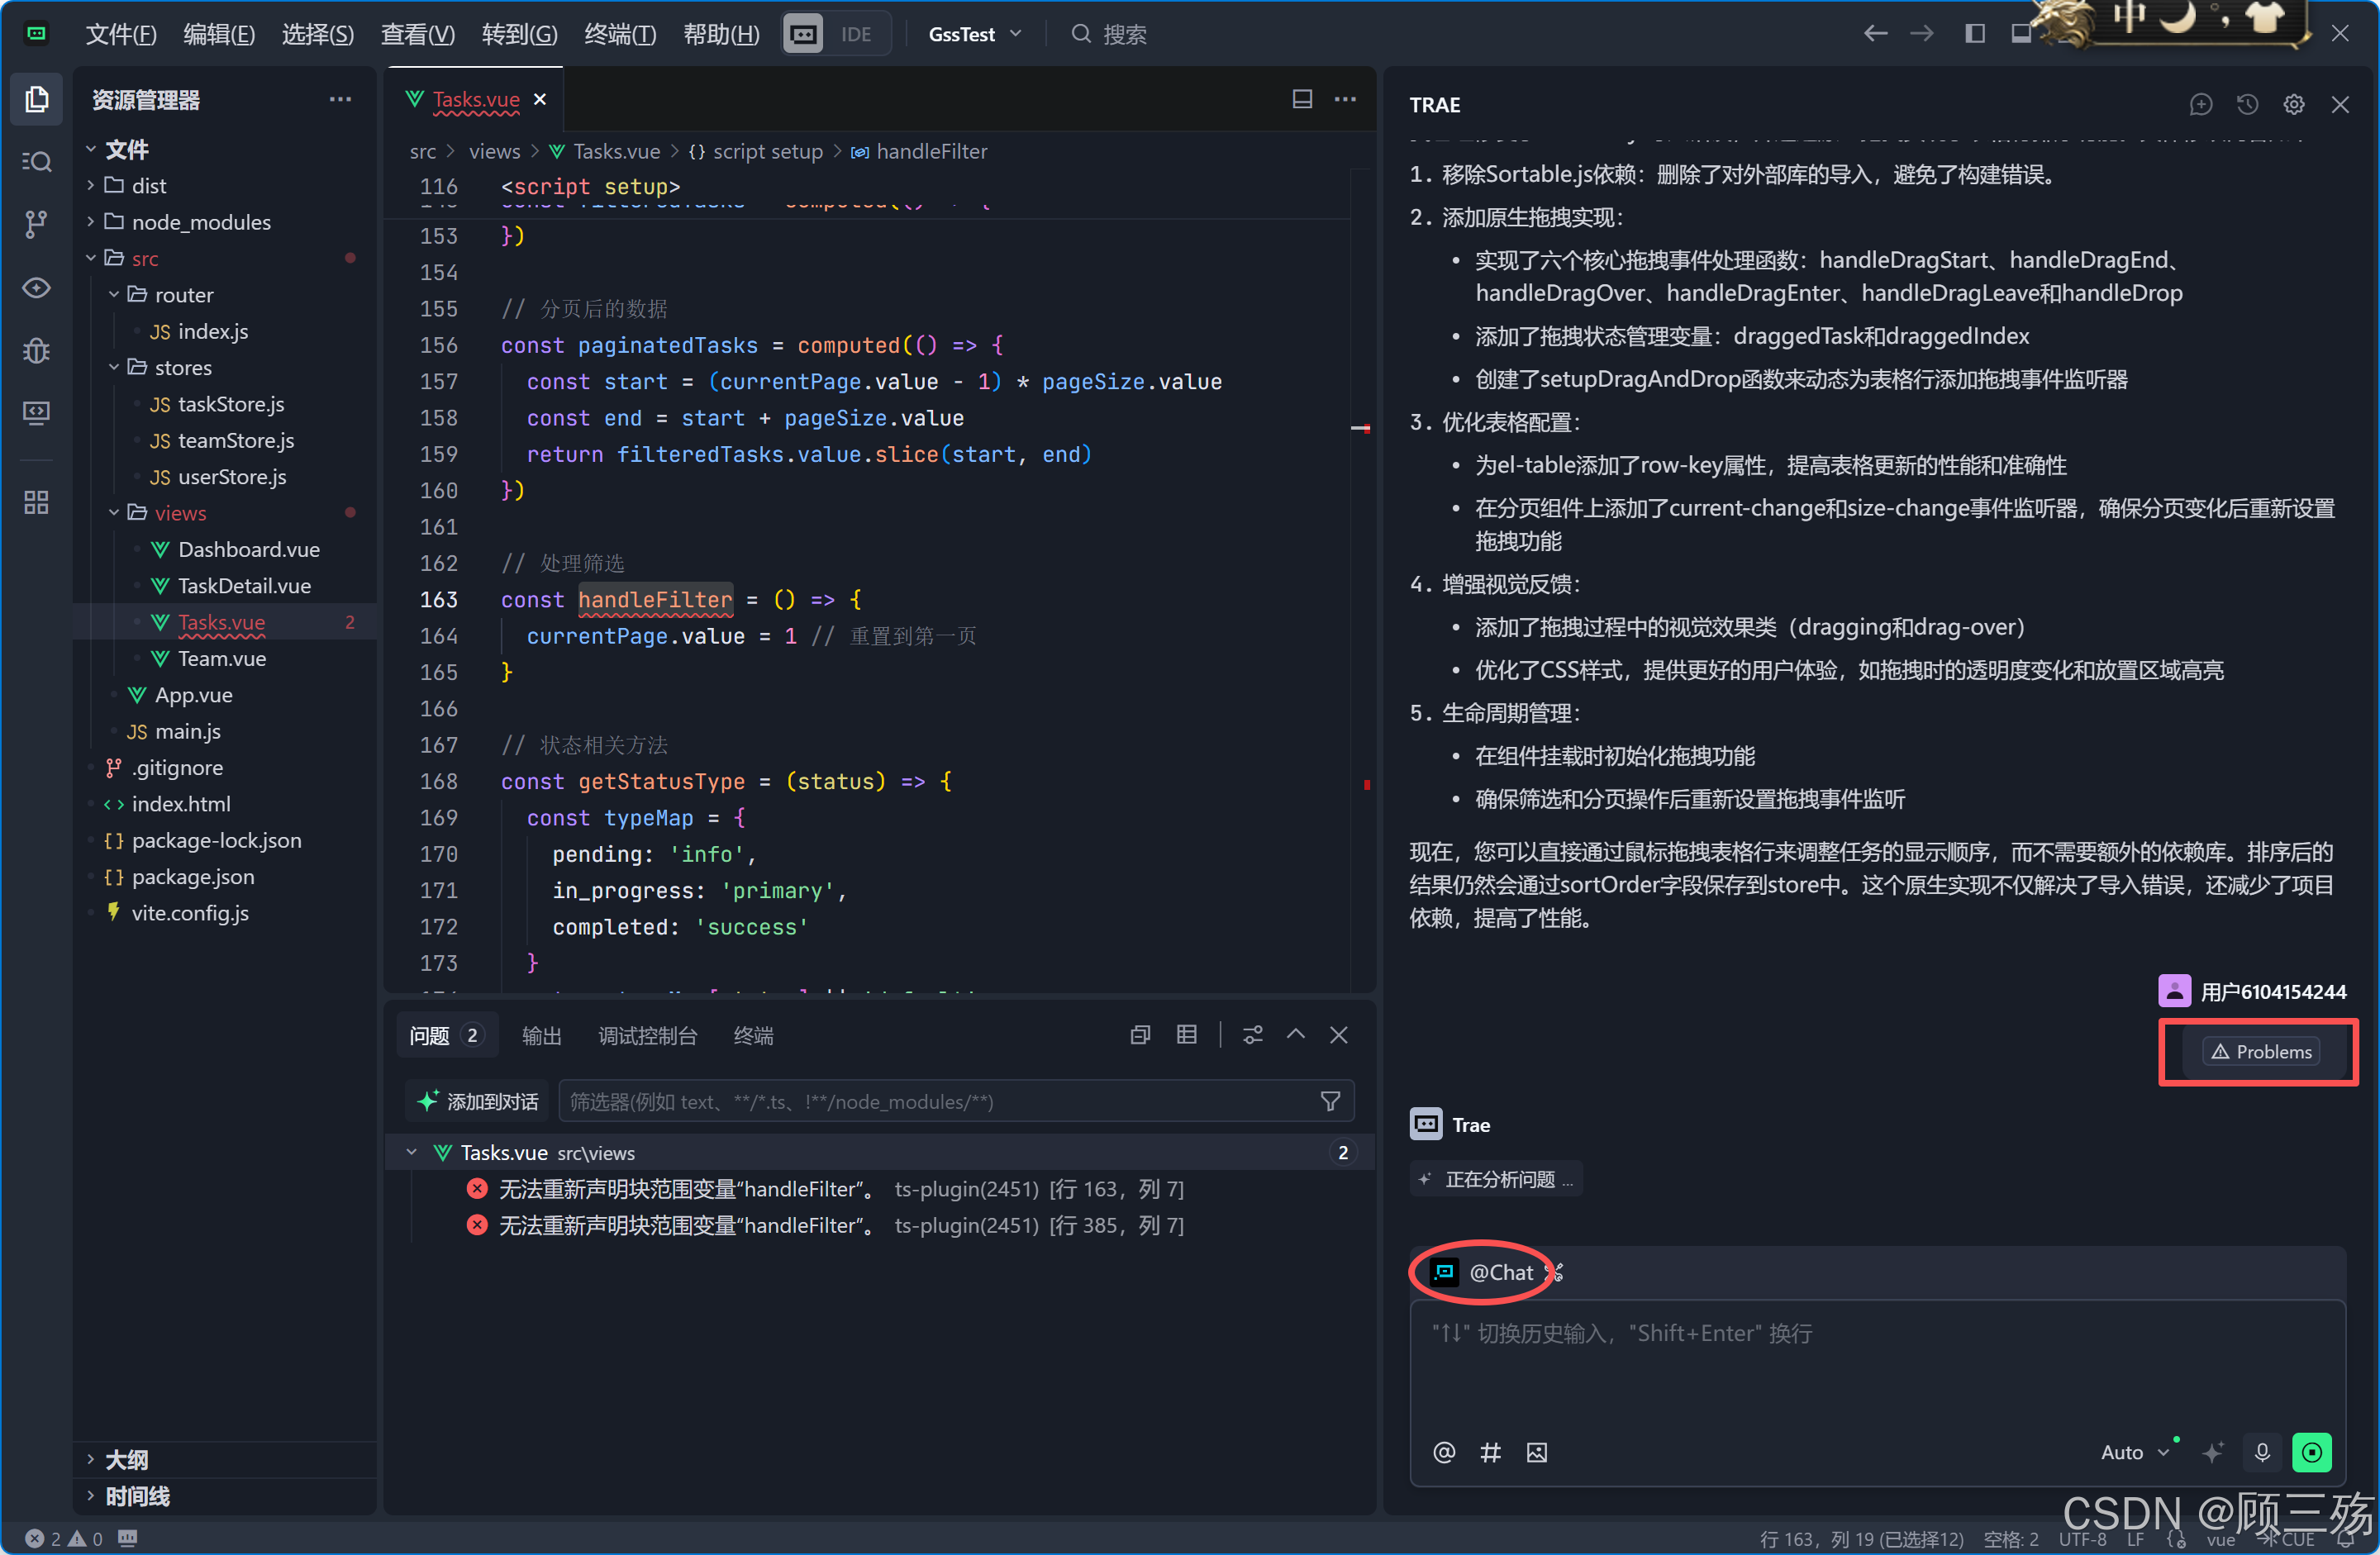The image size is (2380, 1555).
Task: Open TRAE panel settings gear
Action: point(2293,105)
